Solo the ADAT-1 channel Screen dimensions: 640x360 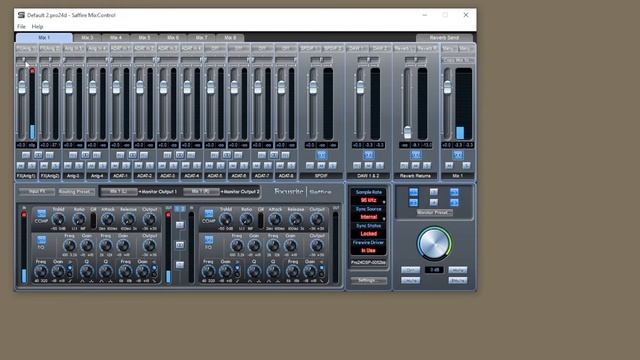click(126, 165)
